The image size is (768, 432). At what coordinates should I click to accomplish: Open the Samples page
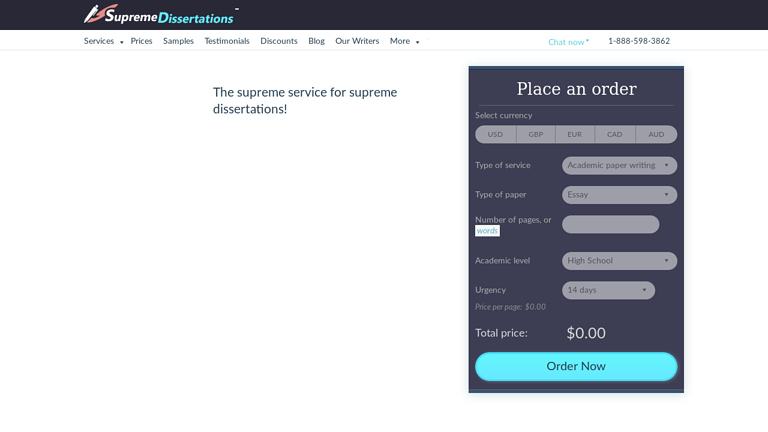click(178, 41)
